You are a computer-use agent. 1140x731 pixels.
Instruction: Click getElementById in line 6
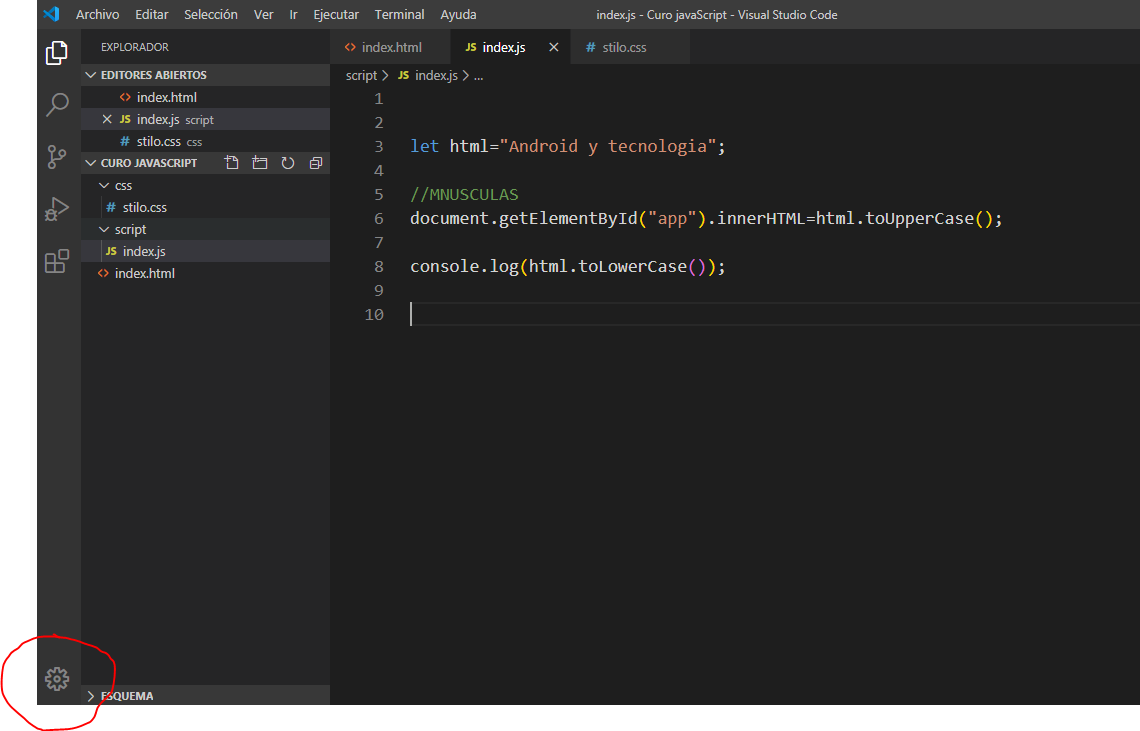click(x=568, y=218)
